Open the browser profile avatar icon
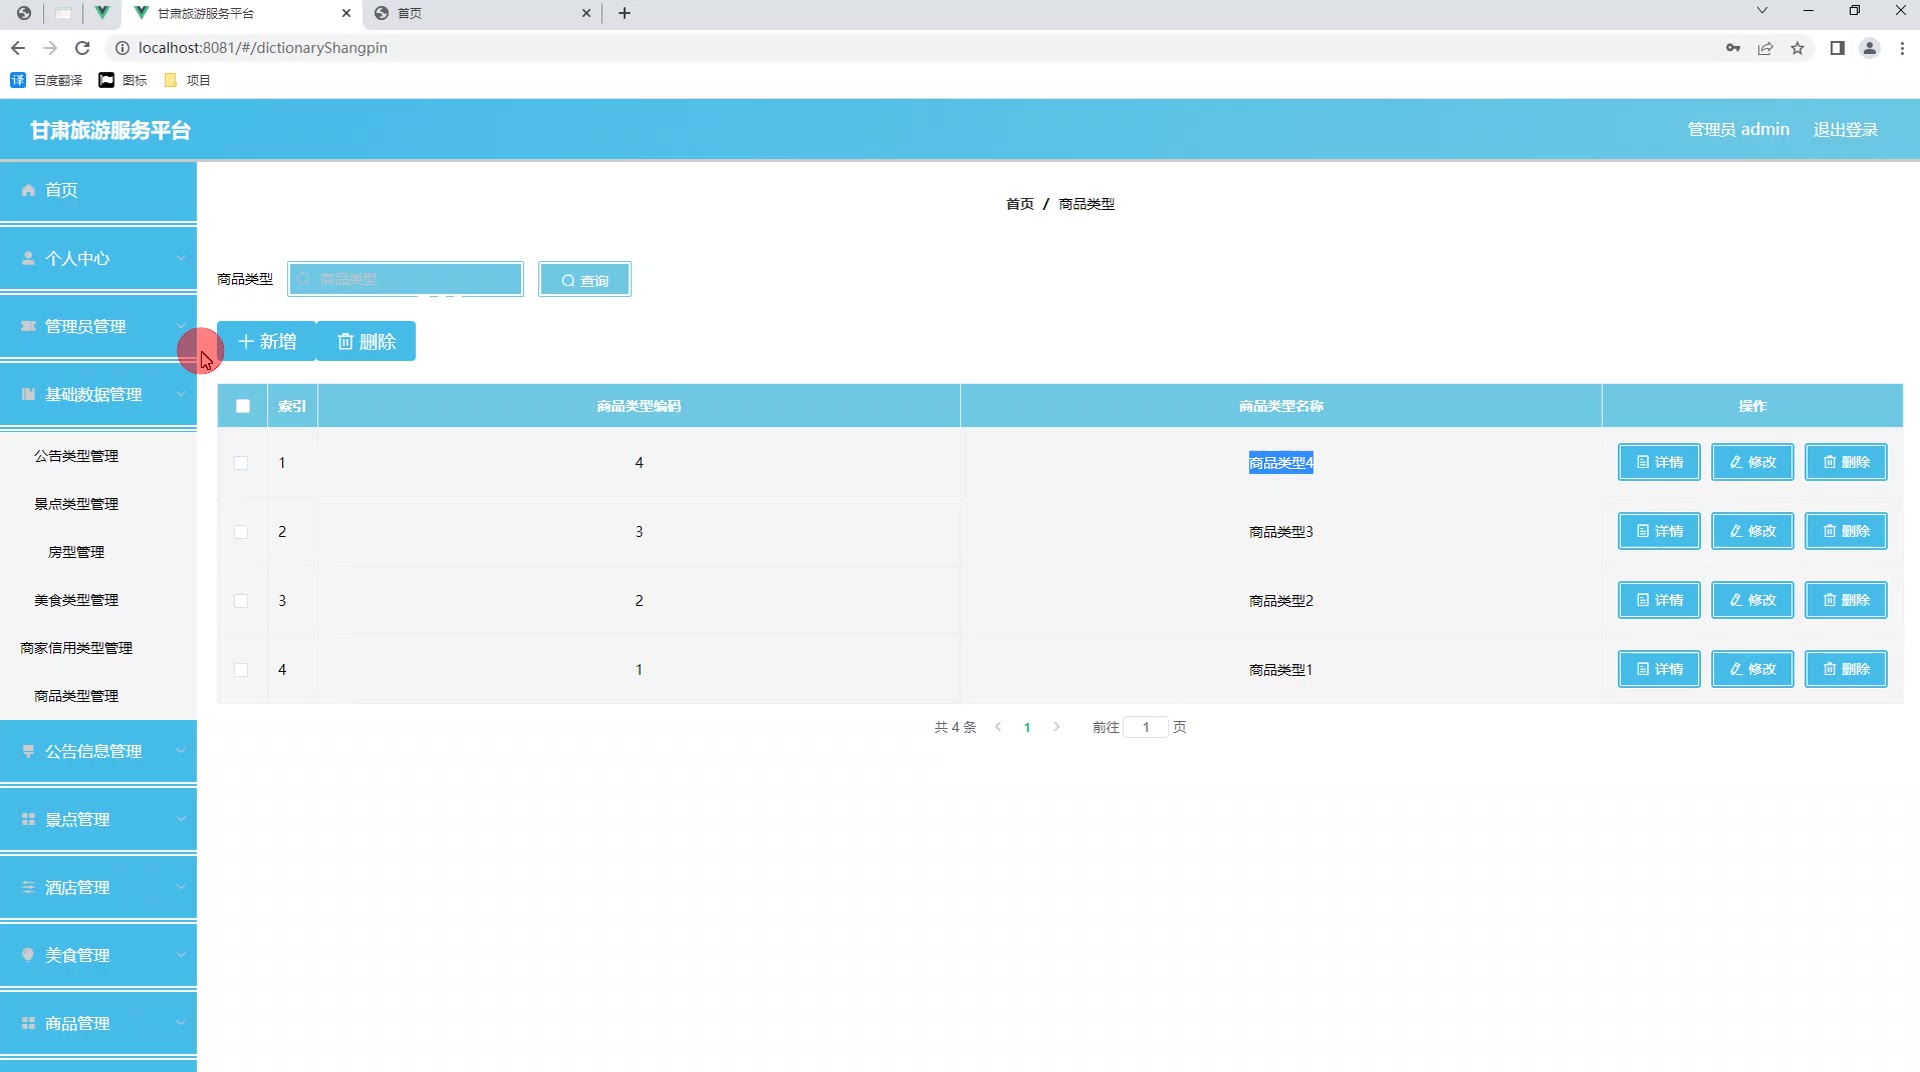This screenshot has height=1072, width=1920. [1869, 48]
